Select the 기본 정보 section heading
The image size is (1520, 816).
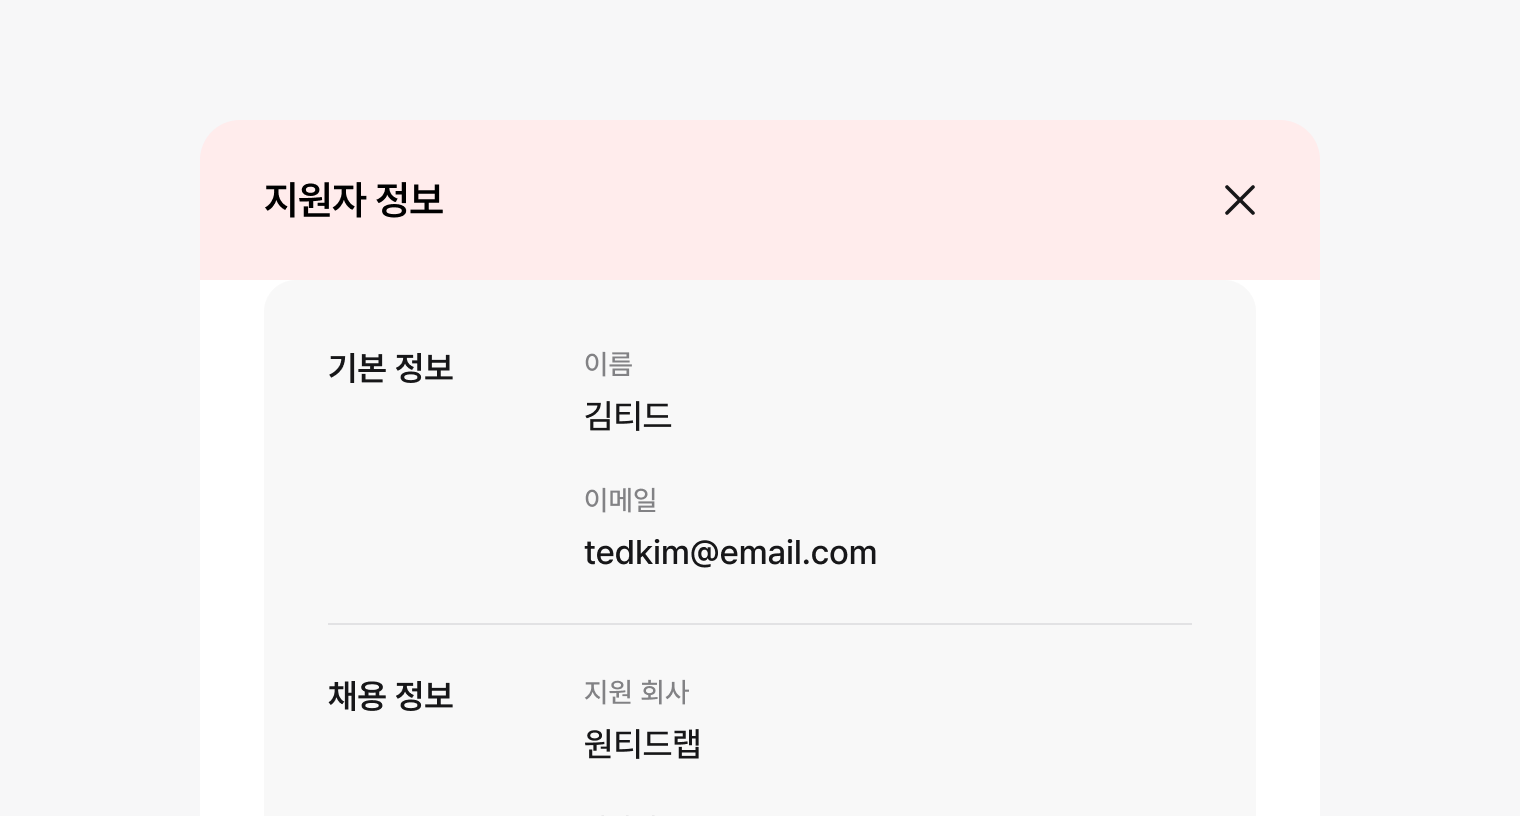pyautogui.click(x=390, y=368)
